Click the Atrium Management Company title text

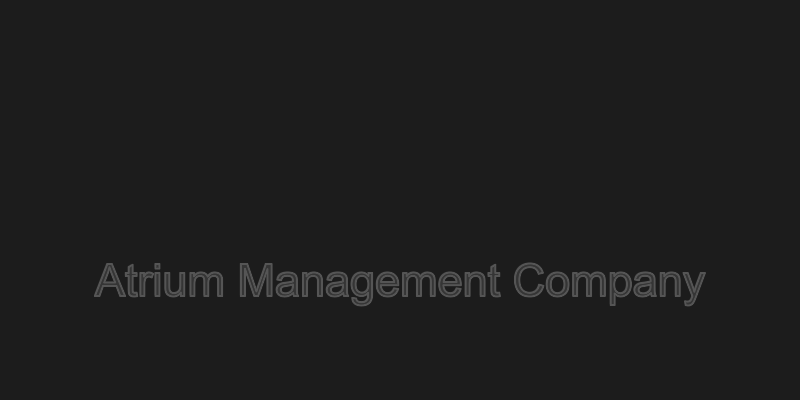click(400, 283)
